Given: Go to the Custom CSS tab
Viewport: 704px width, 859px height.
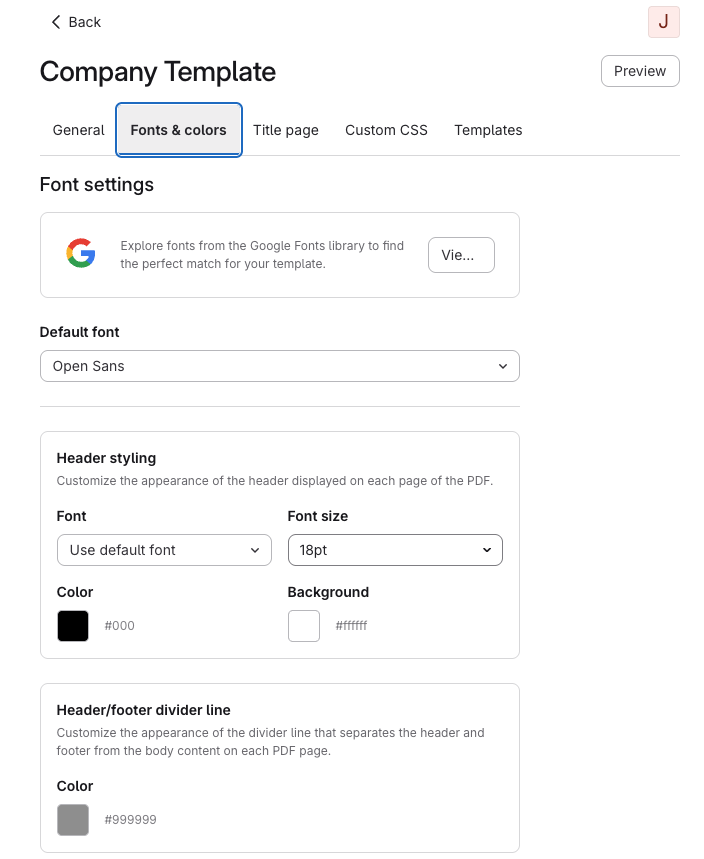Looking at the screenshot, I should click(386, 130).
